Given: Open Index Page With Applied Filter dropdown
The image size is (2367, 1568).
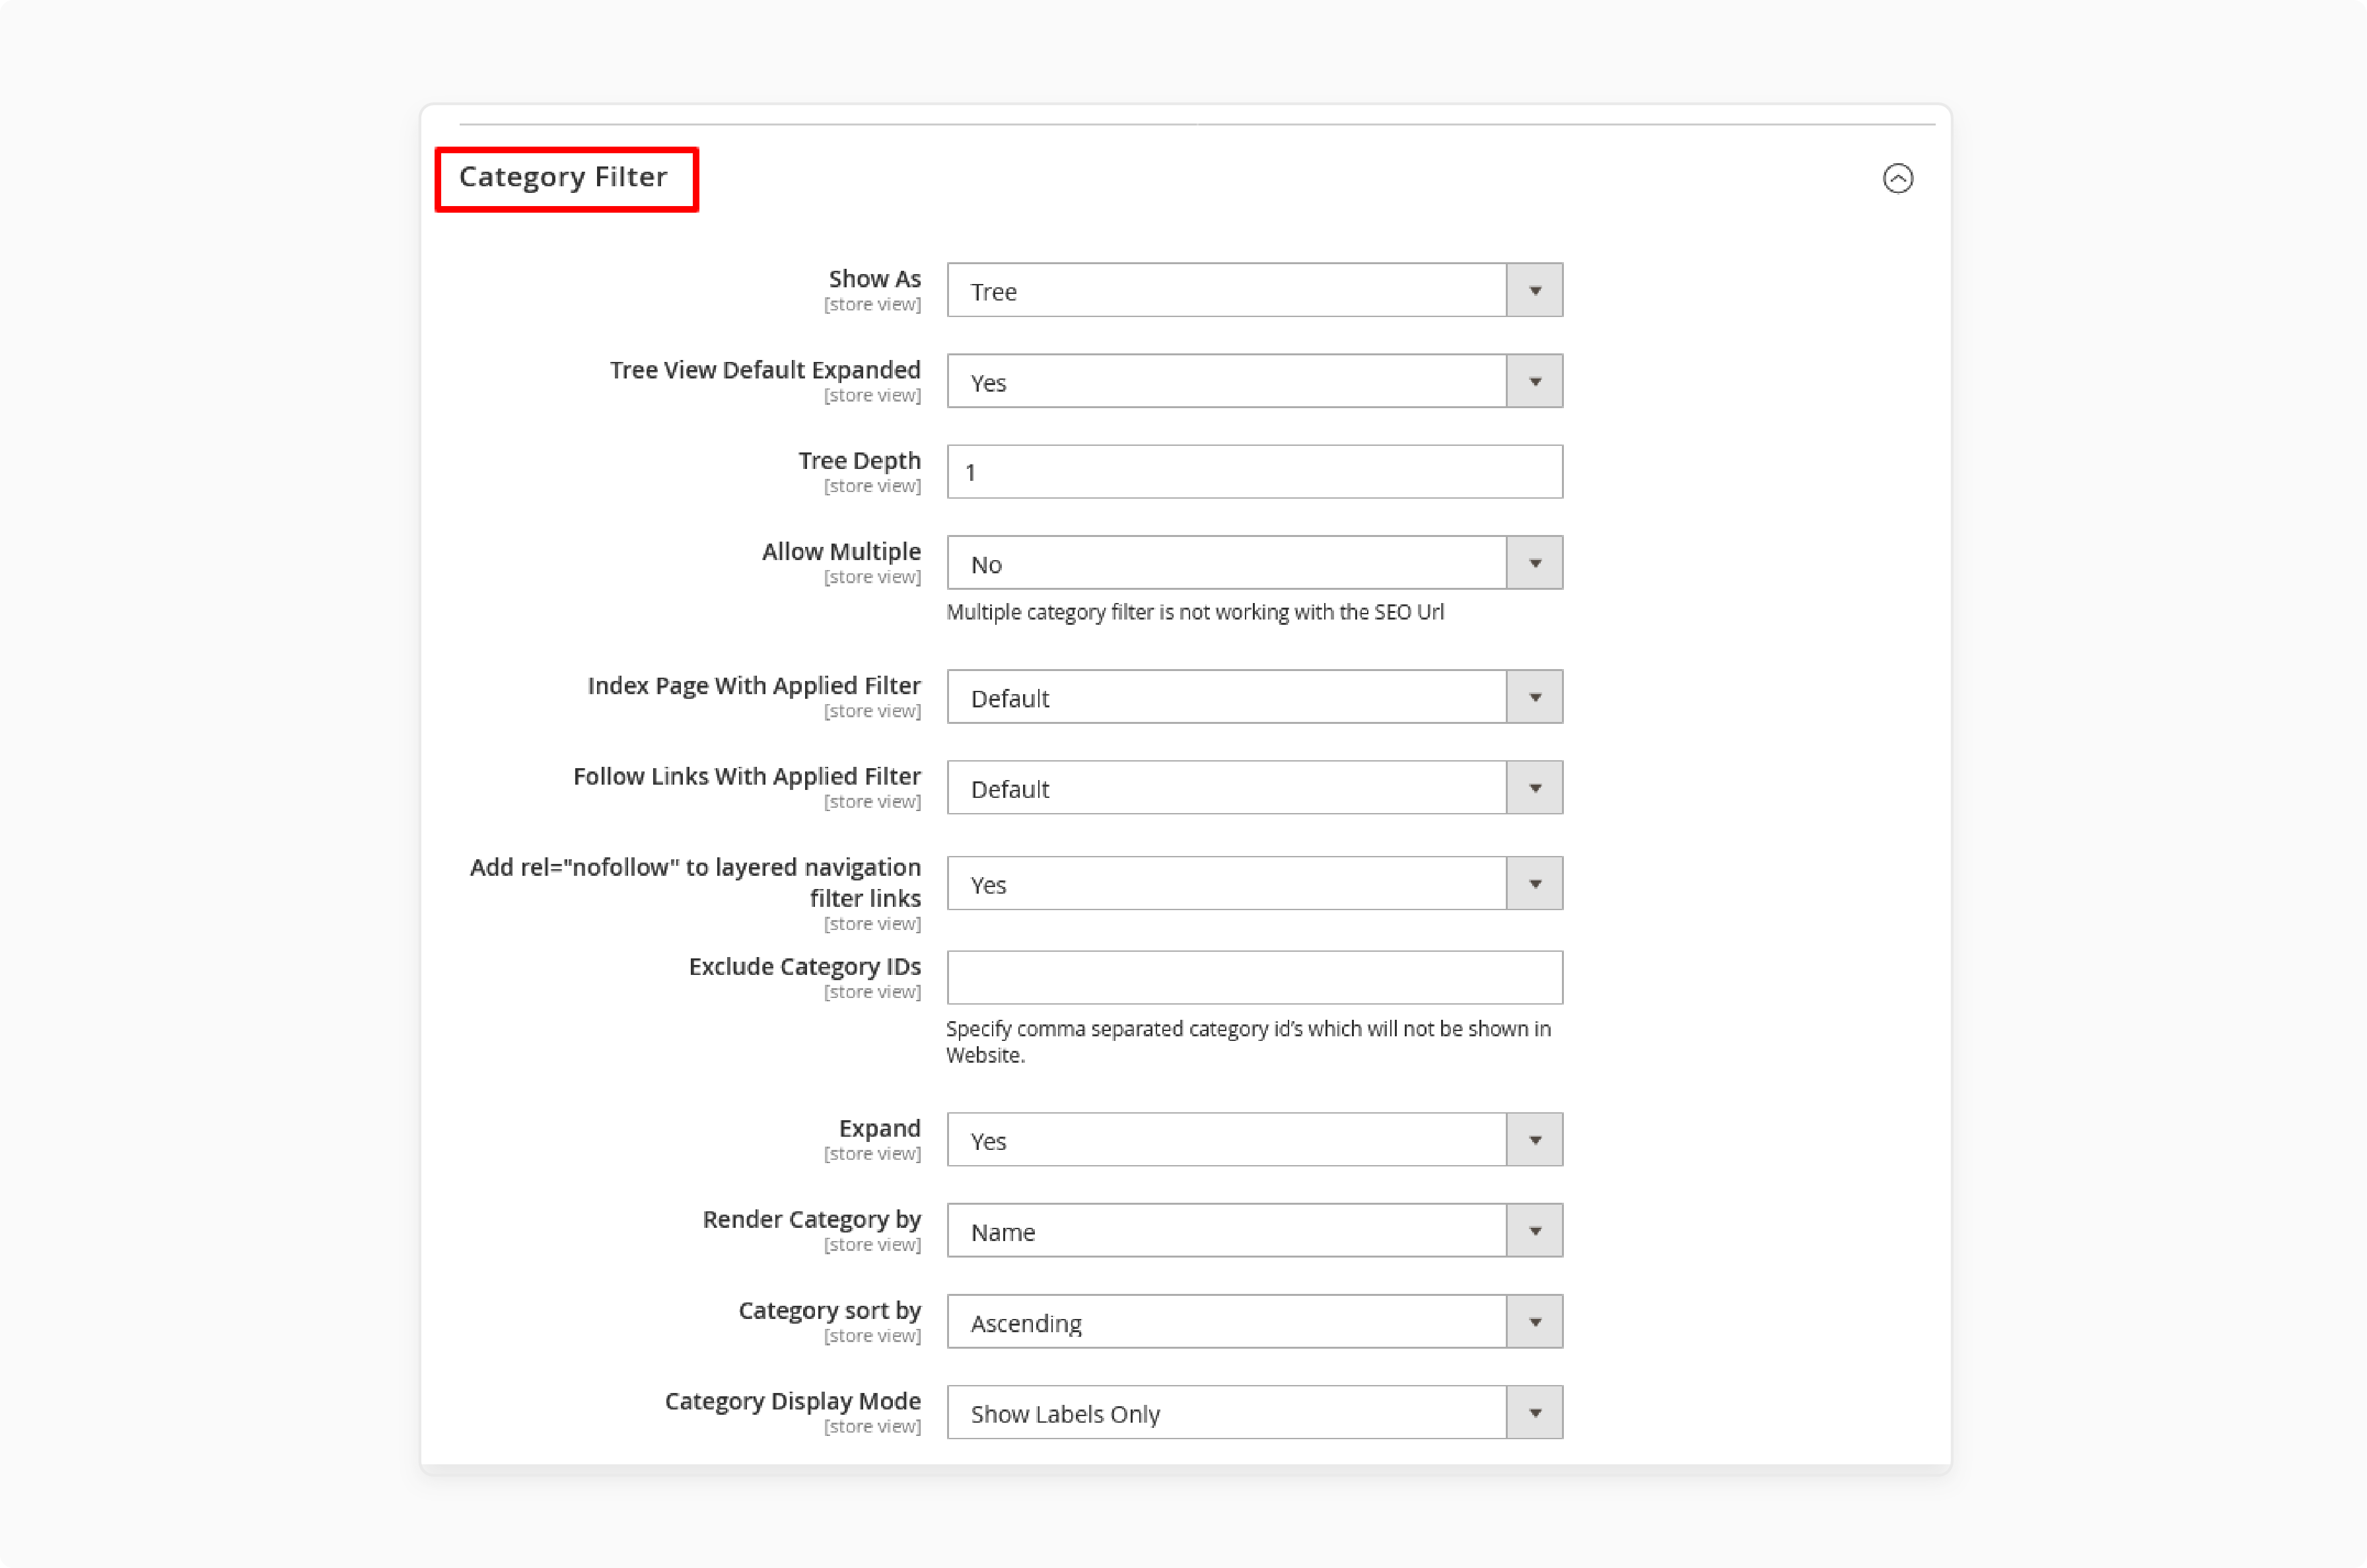Looking at the screenshot, I should (1254, 697).
